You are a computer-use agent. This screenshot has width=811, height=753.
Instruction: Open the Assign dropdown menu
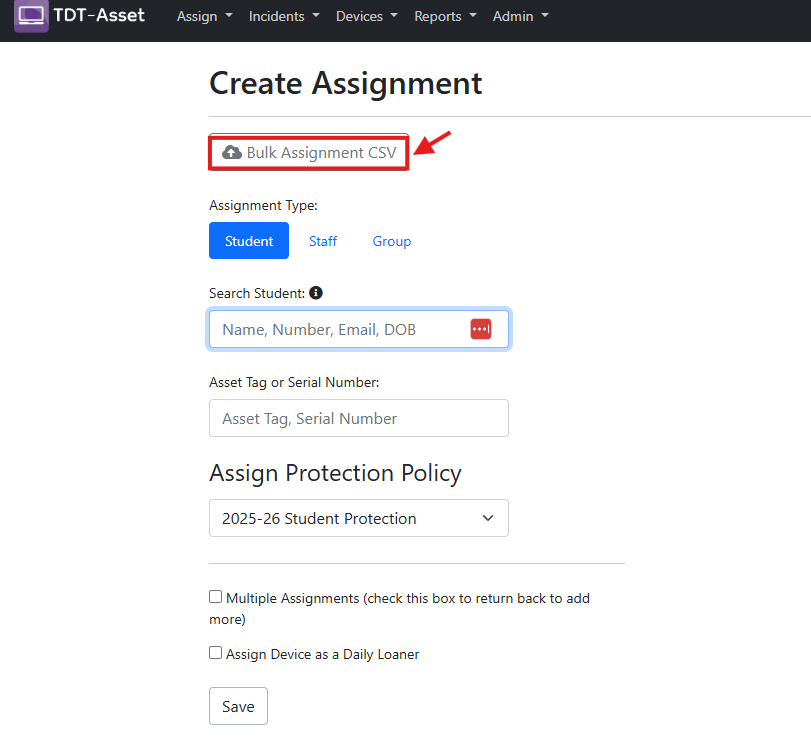click(204, 17)
